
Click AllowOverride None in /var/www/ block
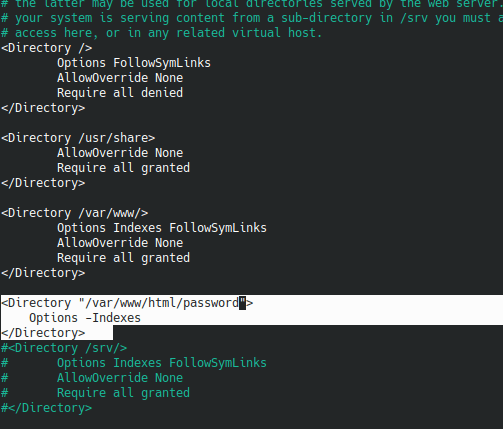(120, 243)
